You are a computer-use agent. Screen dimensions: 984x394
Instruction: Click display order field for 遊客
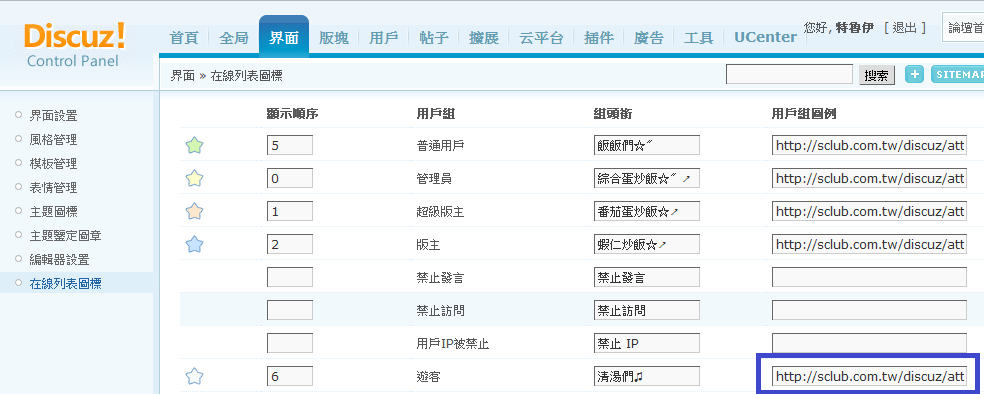click(289, 376)
